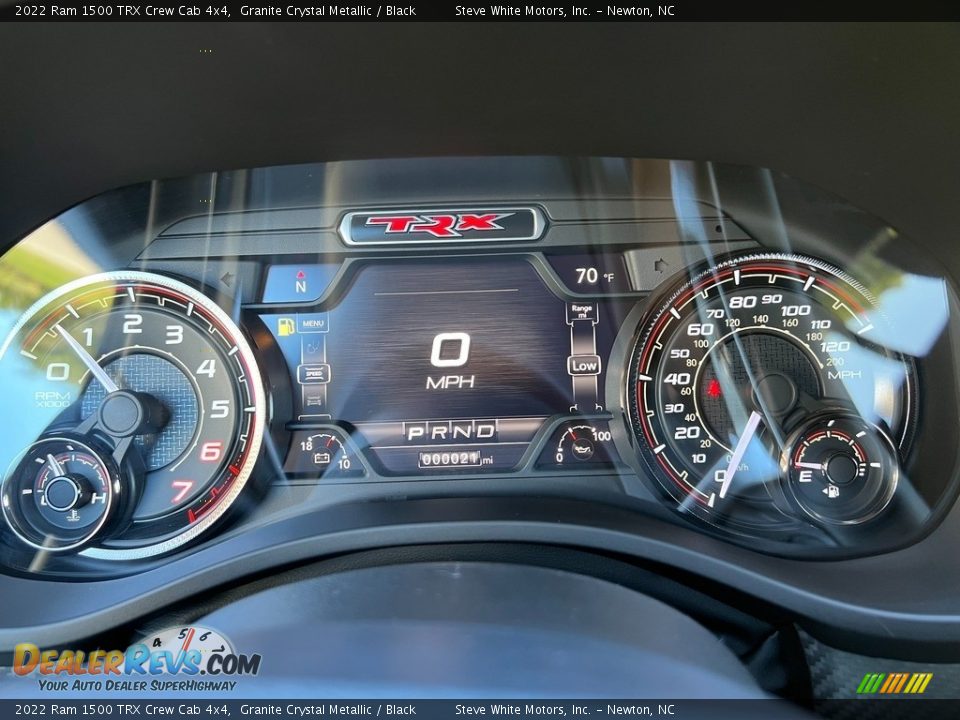960x720 pixels.
Task: Click the red 6 on tachometer
Action: (210, 451)
